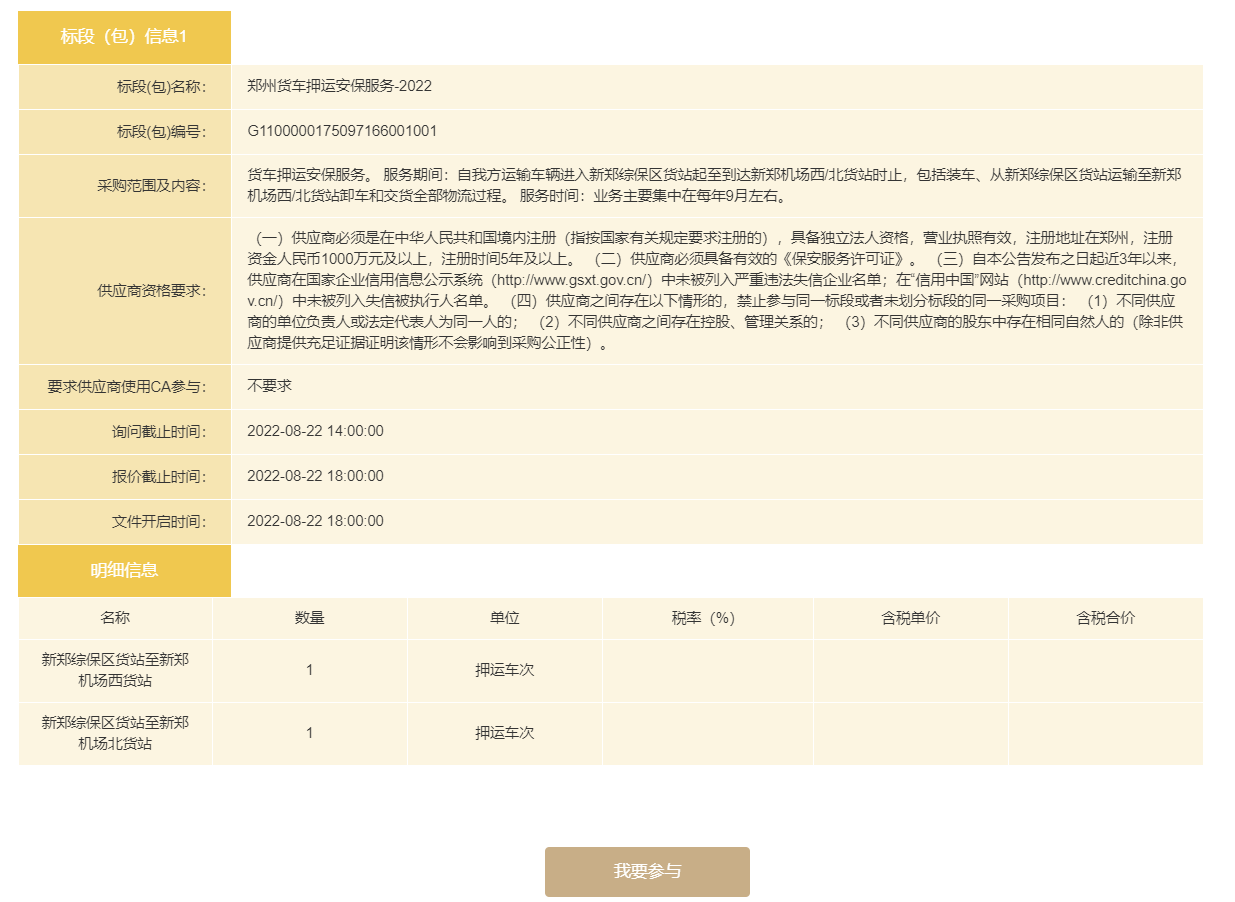Click the inquiry deadline 2022-08-22 14:00:00
The image size is (1235, 902).
click(x=315, y=431)
